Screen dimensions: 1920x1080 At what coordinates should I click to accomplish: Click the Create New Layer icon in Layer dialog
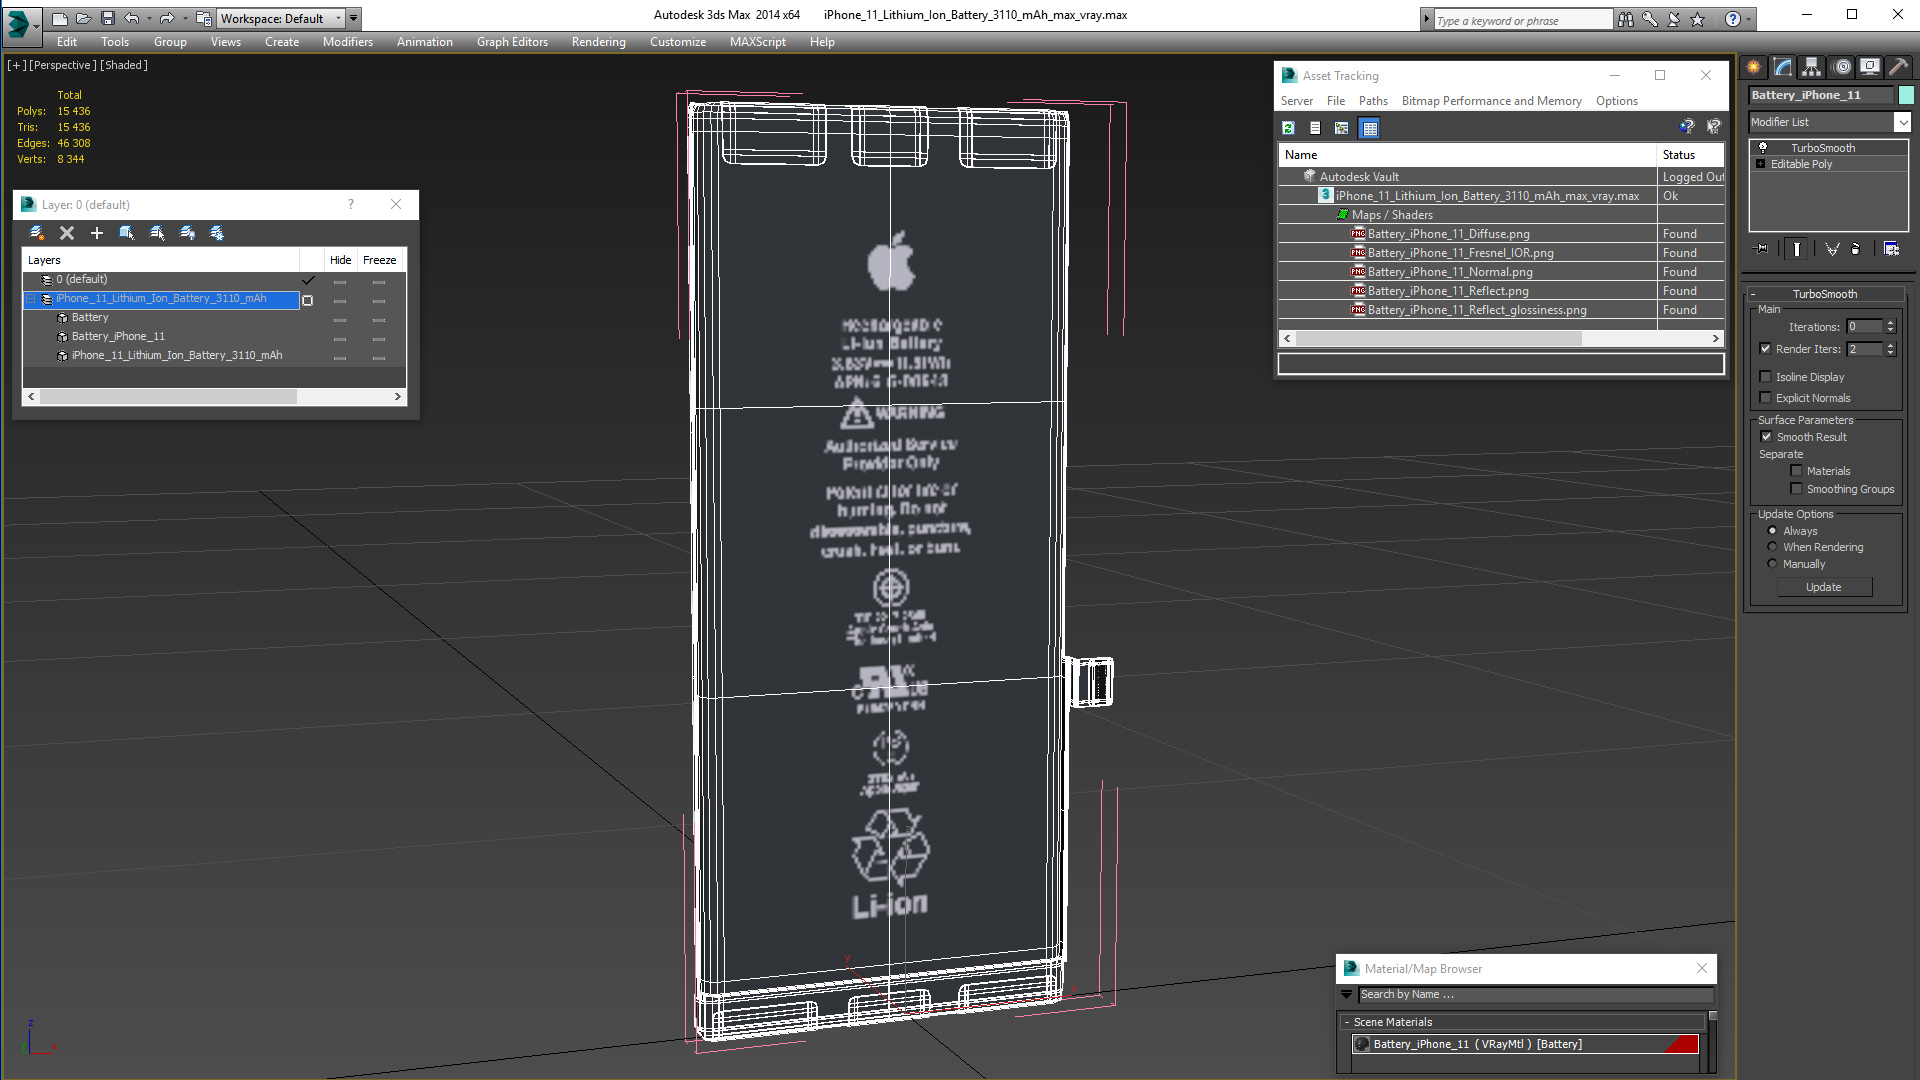point(37,233)
